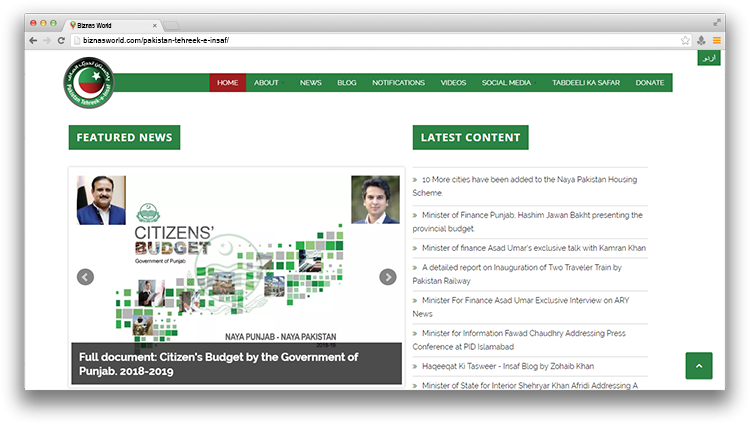Expand the SOCIAL MEDIA dropdown menu
The width and height of the screenshot is (750, 425).
point(508,83)
